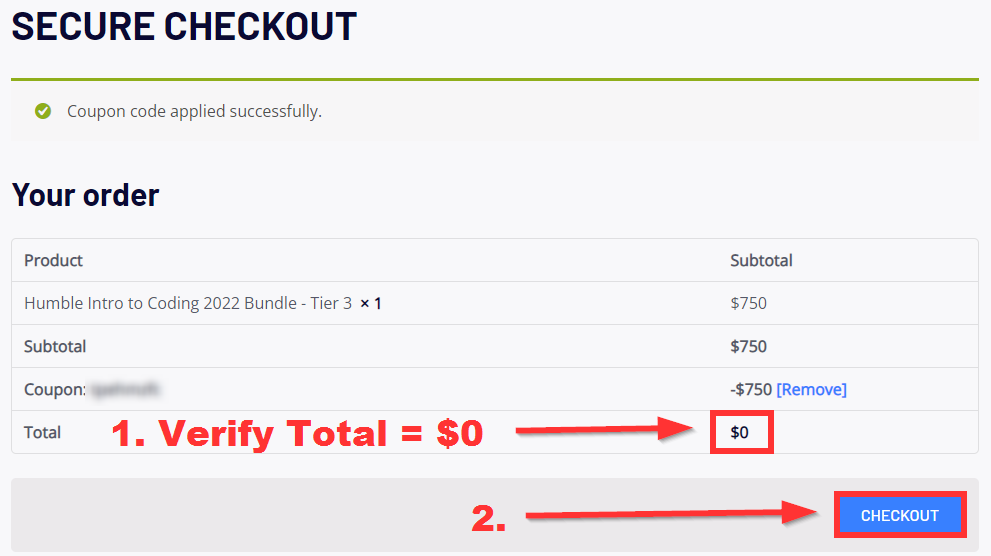Click the Total row label

(42, 432)
